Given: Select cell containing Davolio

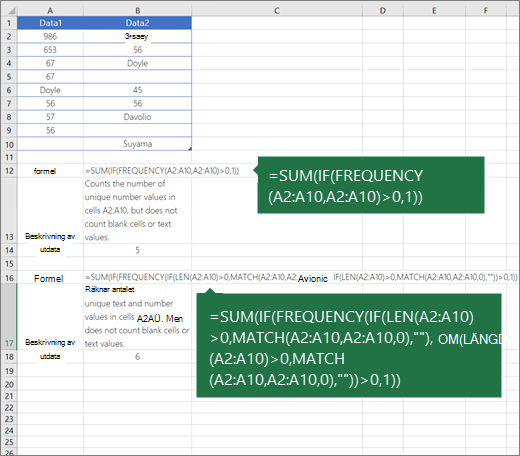Looking at the screenshot, I should [x=137, y=117].
